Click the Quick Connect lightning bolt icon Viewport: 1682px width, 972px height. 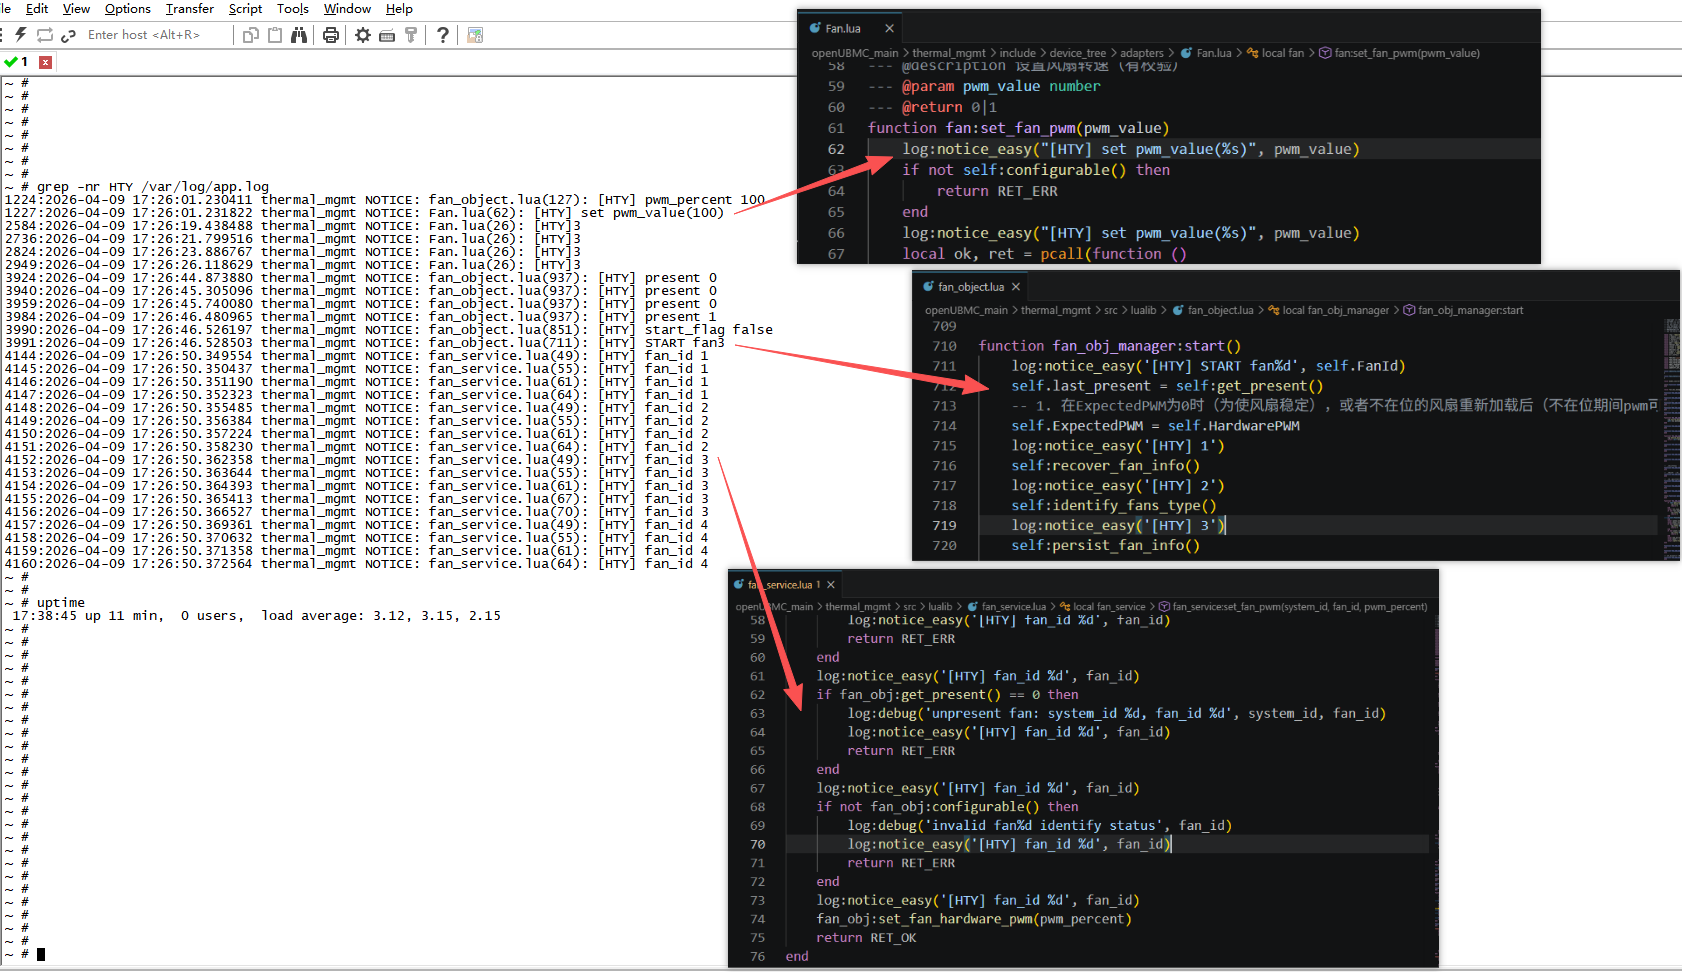[20, 35]
